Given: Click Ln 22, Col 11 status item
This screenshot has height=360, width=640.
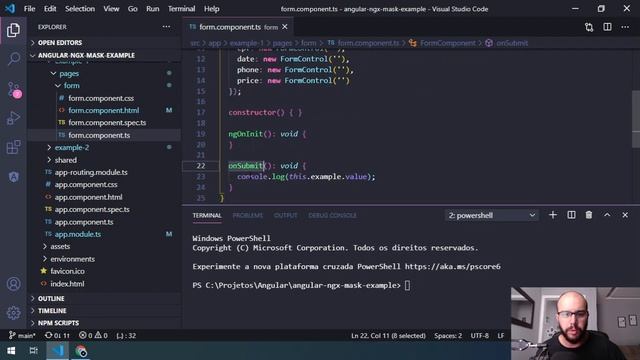Looking at the screenshot, I should coord(388,336).
